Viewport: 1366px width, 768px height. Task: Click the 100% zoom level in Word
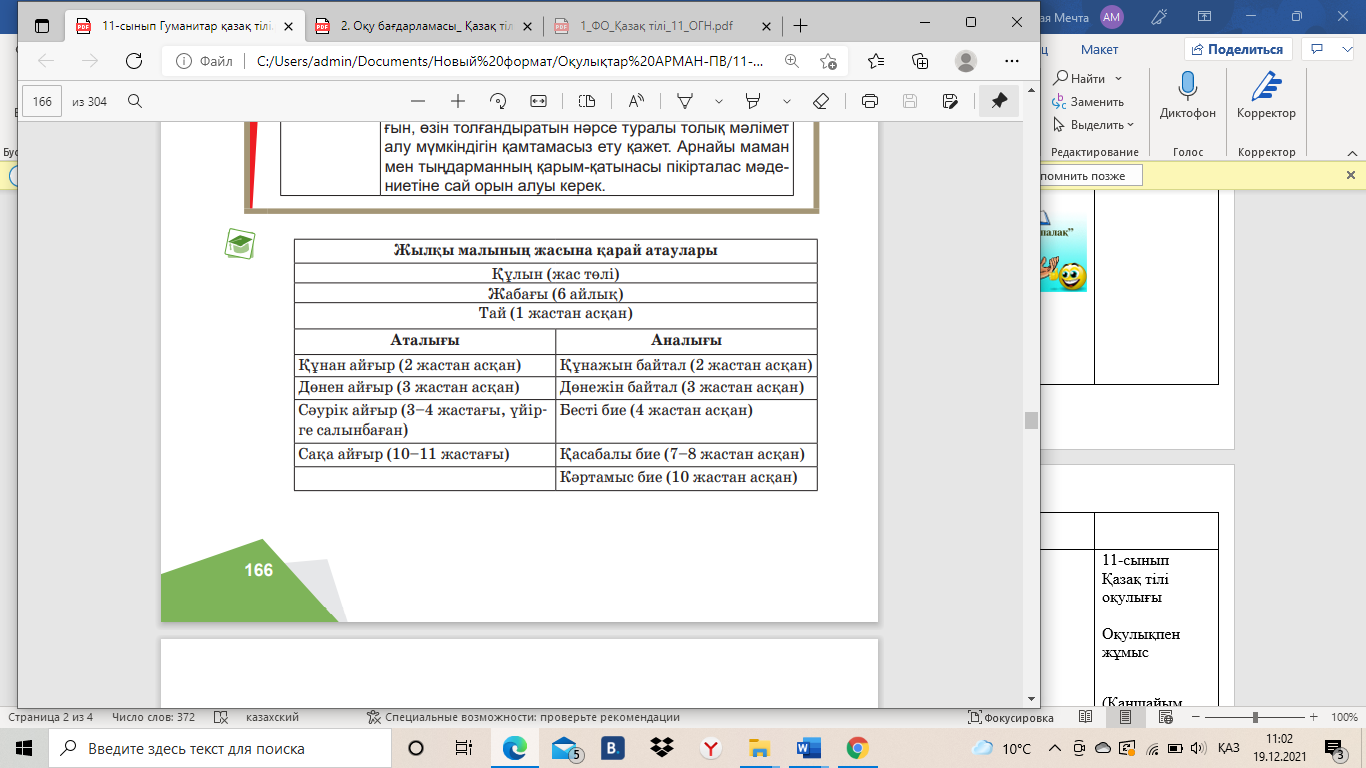click(1344, 717)
